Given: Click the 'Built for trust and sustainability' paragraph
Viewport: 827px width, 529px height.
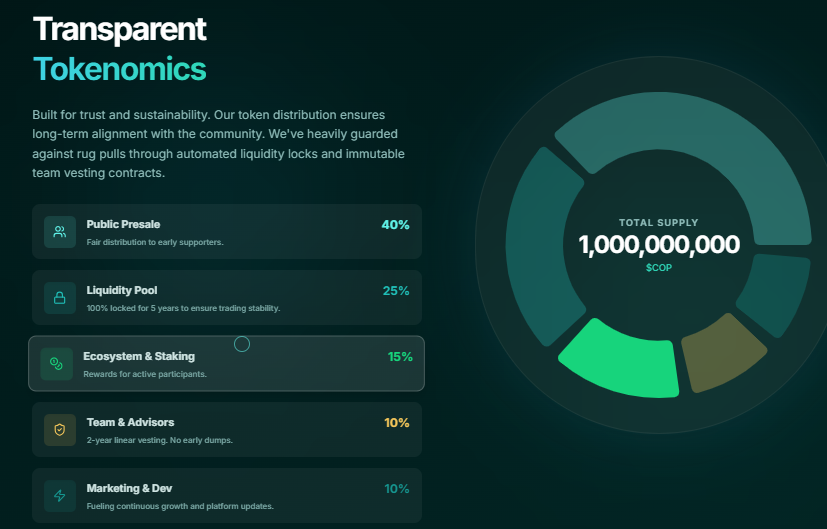Looking at the screenshot, I should pyautogui.click(x=218, y=144).
